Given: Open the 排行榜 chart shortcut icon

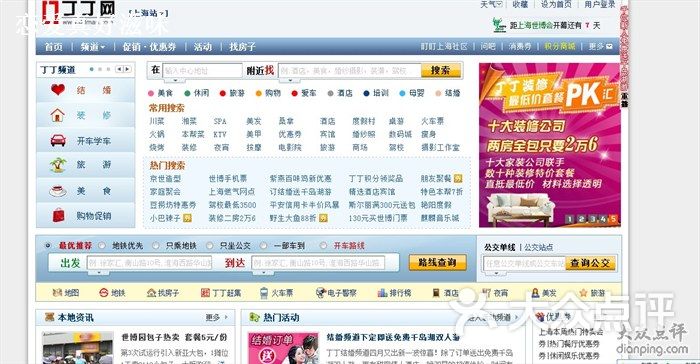Looking at the screenshot, I should point(382,293).
